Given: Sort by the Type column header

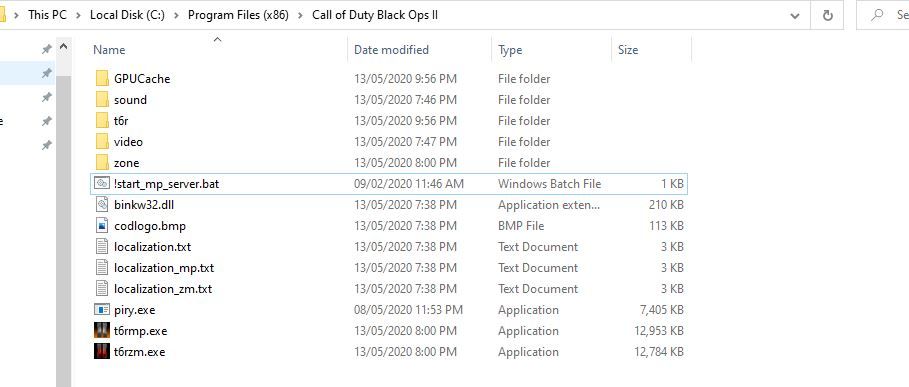Looking at the screenshot, I should tap(510, 50).
